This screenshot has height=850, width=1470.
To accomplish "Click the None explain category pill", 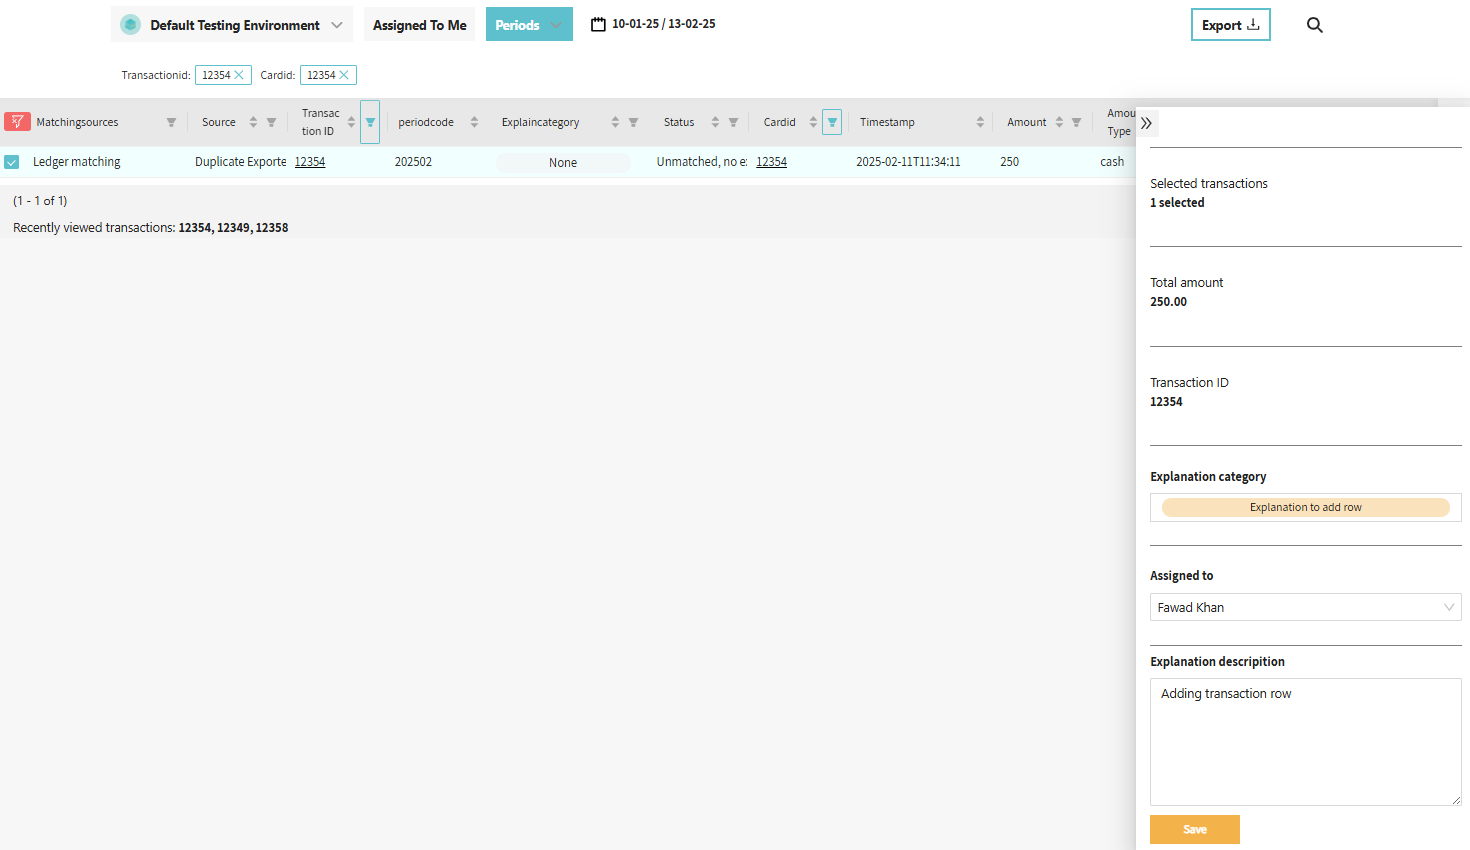I will (x=563, y=163).
